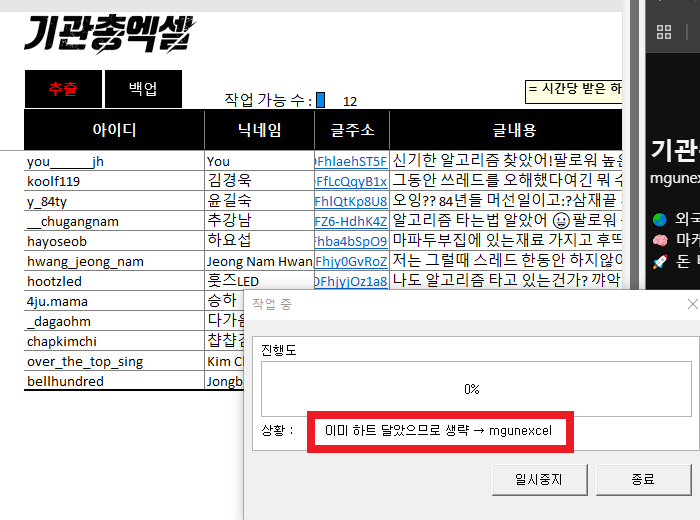Click the blue indicator next to 작업 가능 수

click(321, 100)
